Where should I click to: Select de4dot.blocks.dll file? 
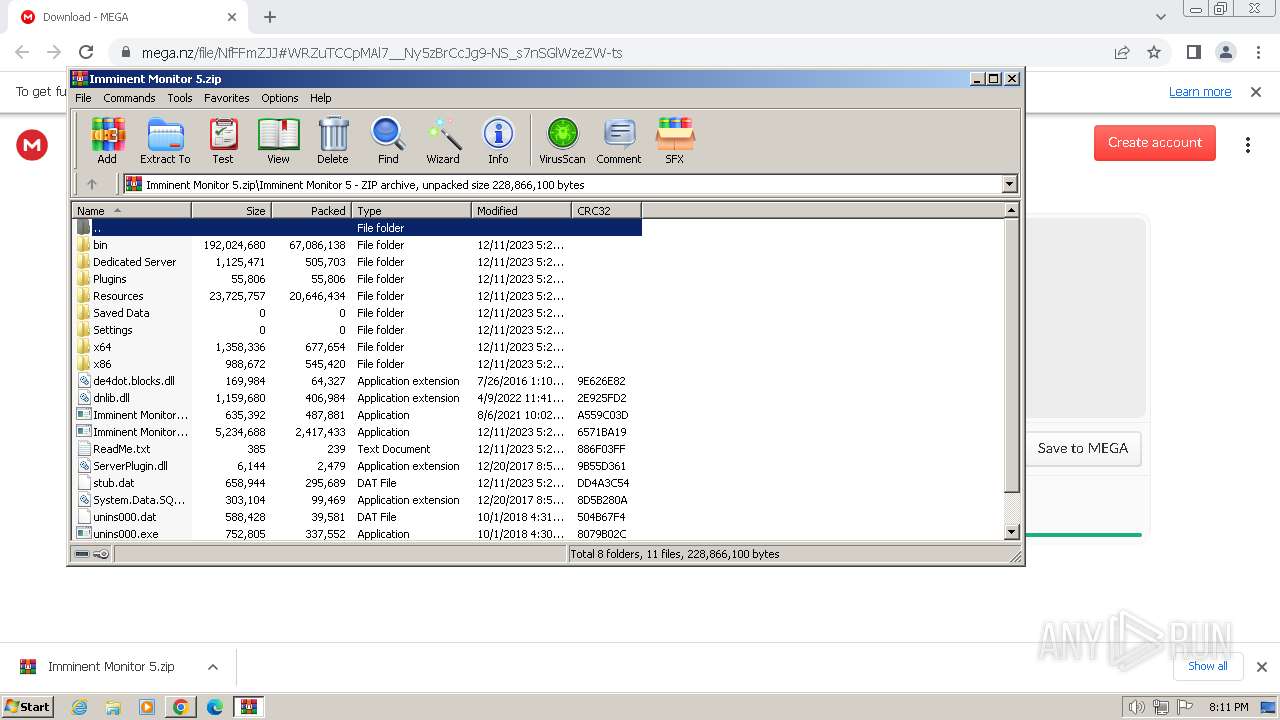pos(356,381)
